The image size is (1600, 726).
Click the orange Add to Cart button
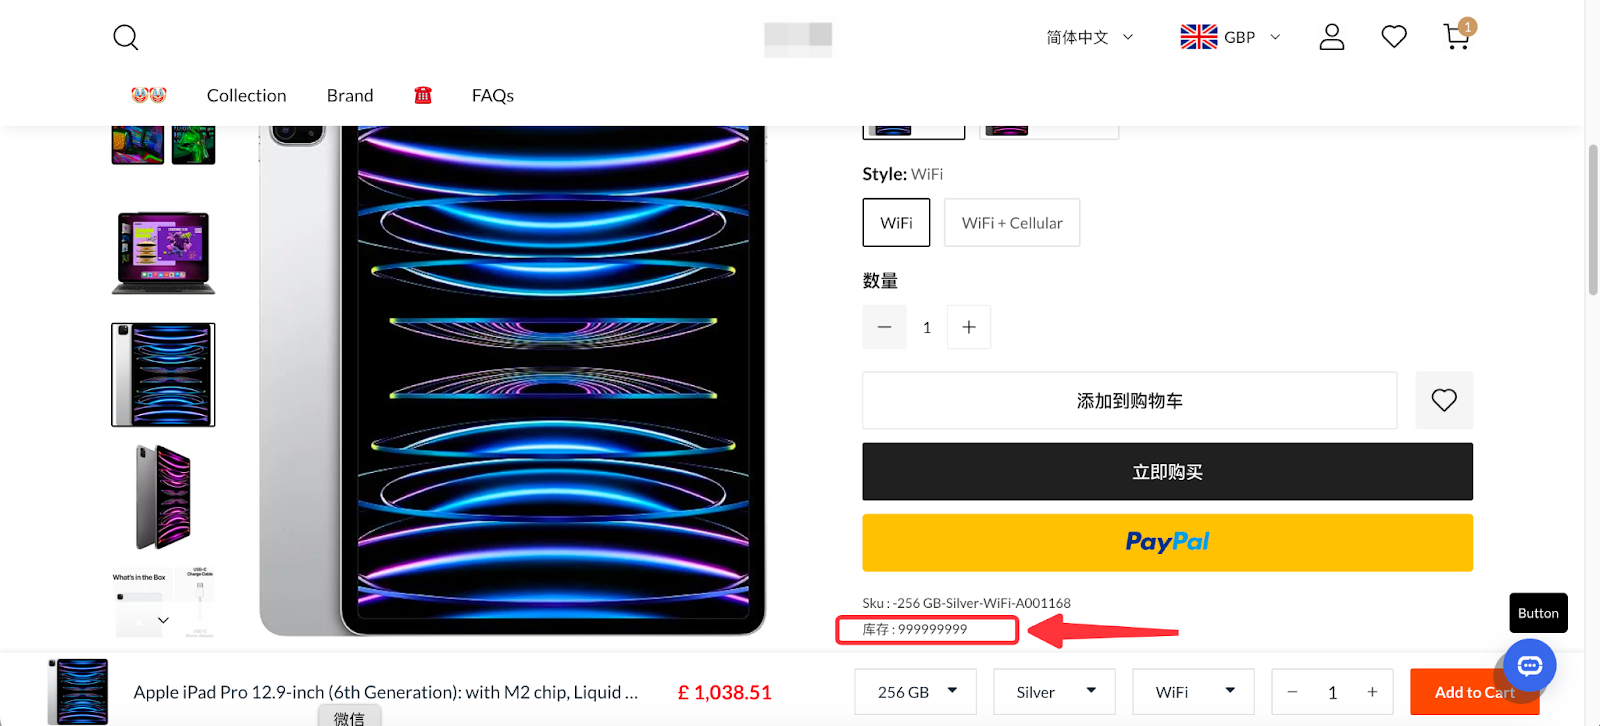tap(1474, 691)
